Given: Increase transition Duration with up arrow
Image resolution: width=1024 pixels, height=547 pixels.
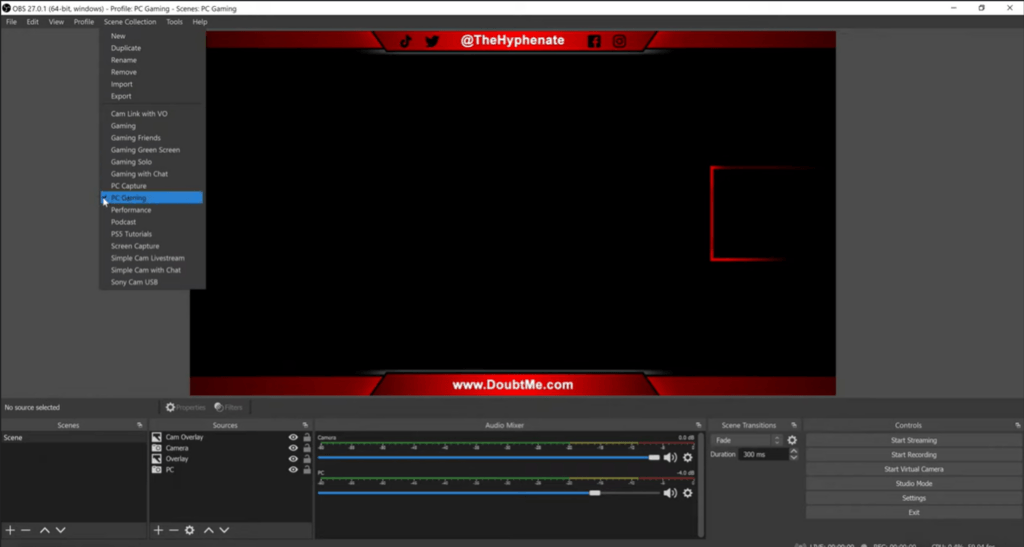Looking at the screenshot, I should click(x=793, y=451).
